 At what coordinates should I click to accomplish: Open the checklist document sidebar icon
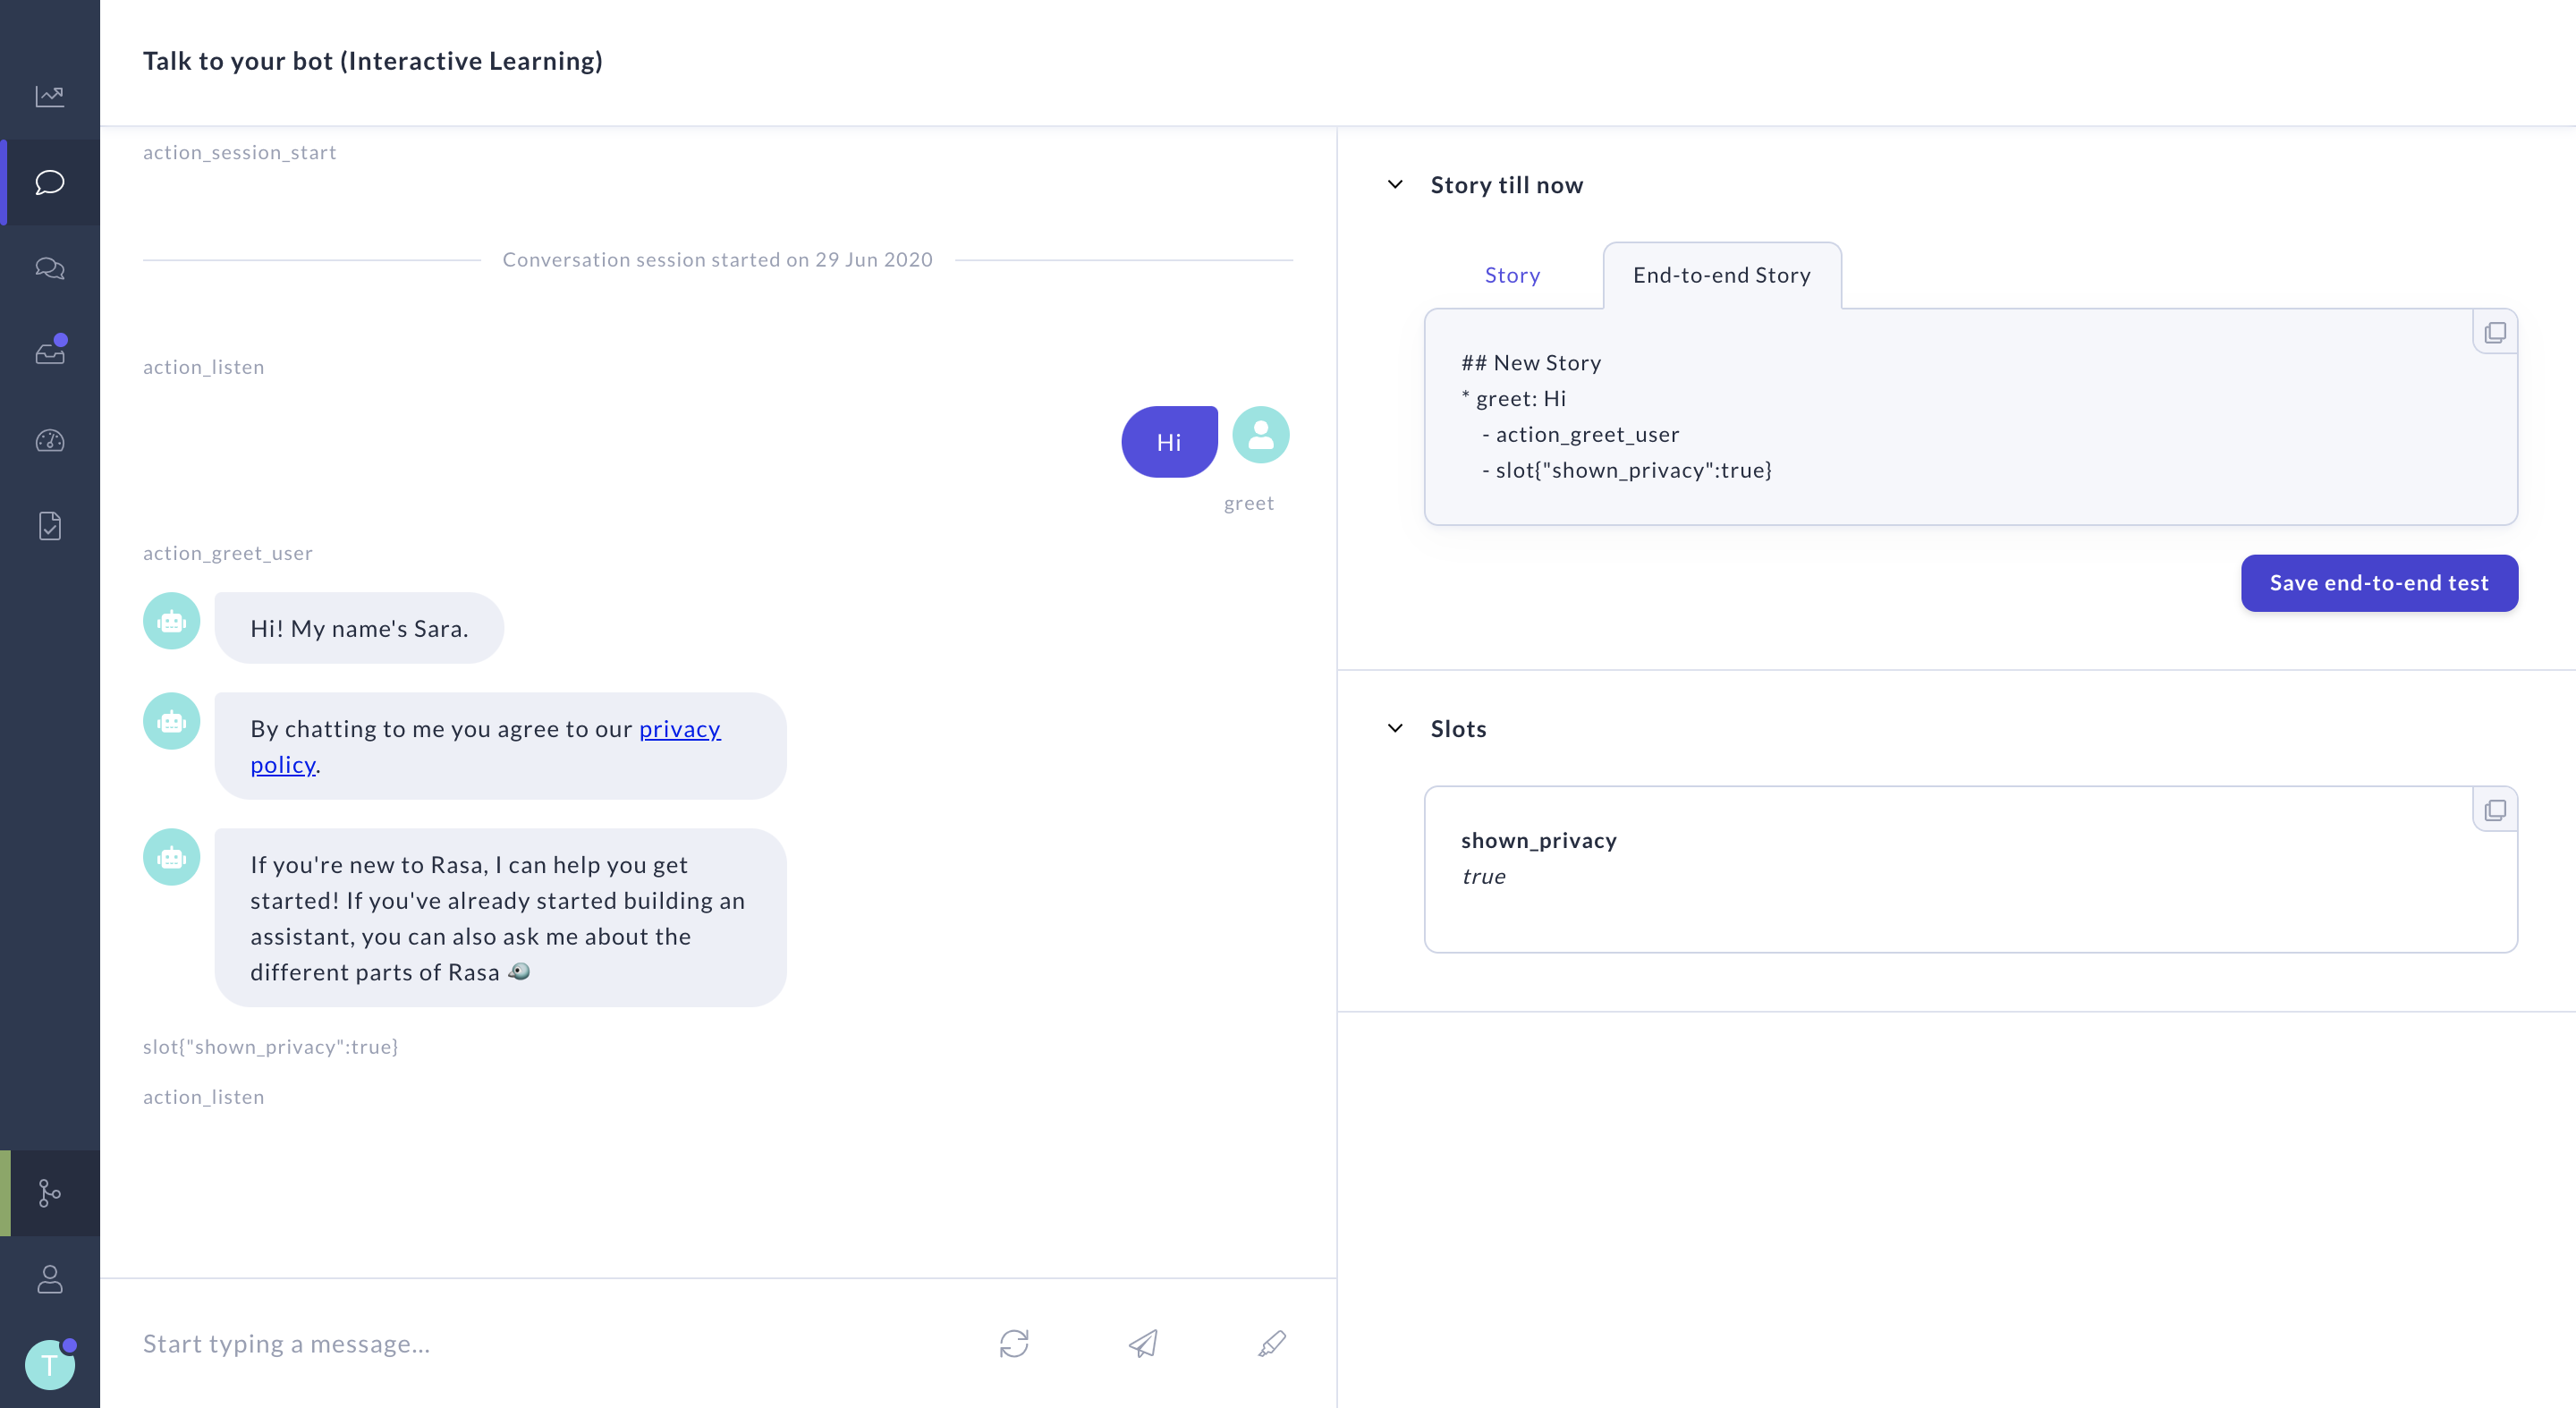50,526
